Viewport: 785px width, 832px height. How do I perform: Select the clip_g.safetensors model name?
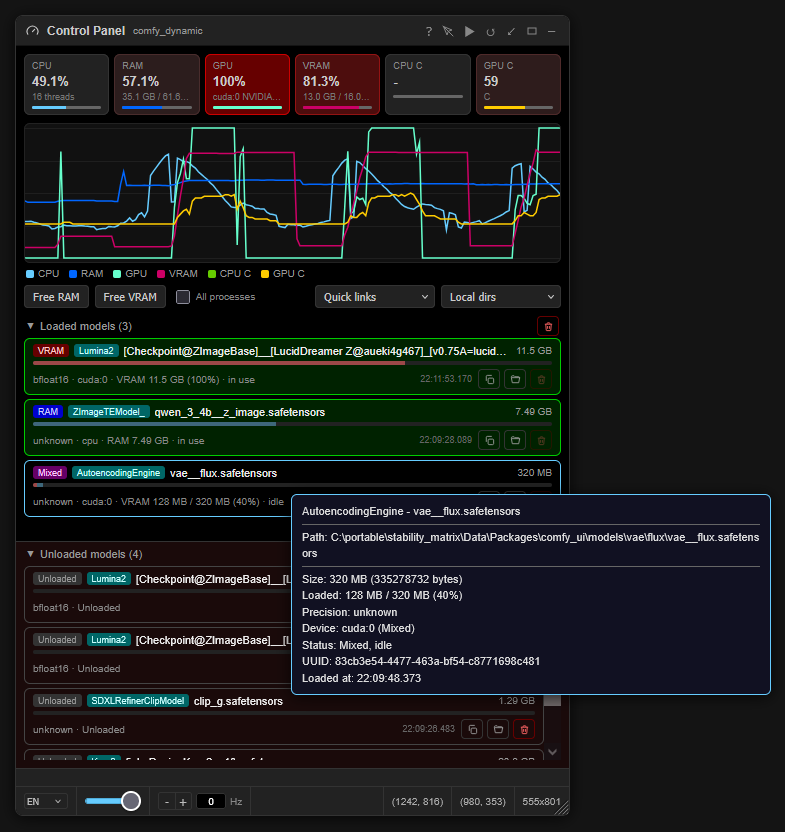point(238,701)
